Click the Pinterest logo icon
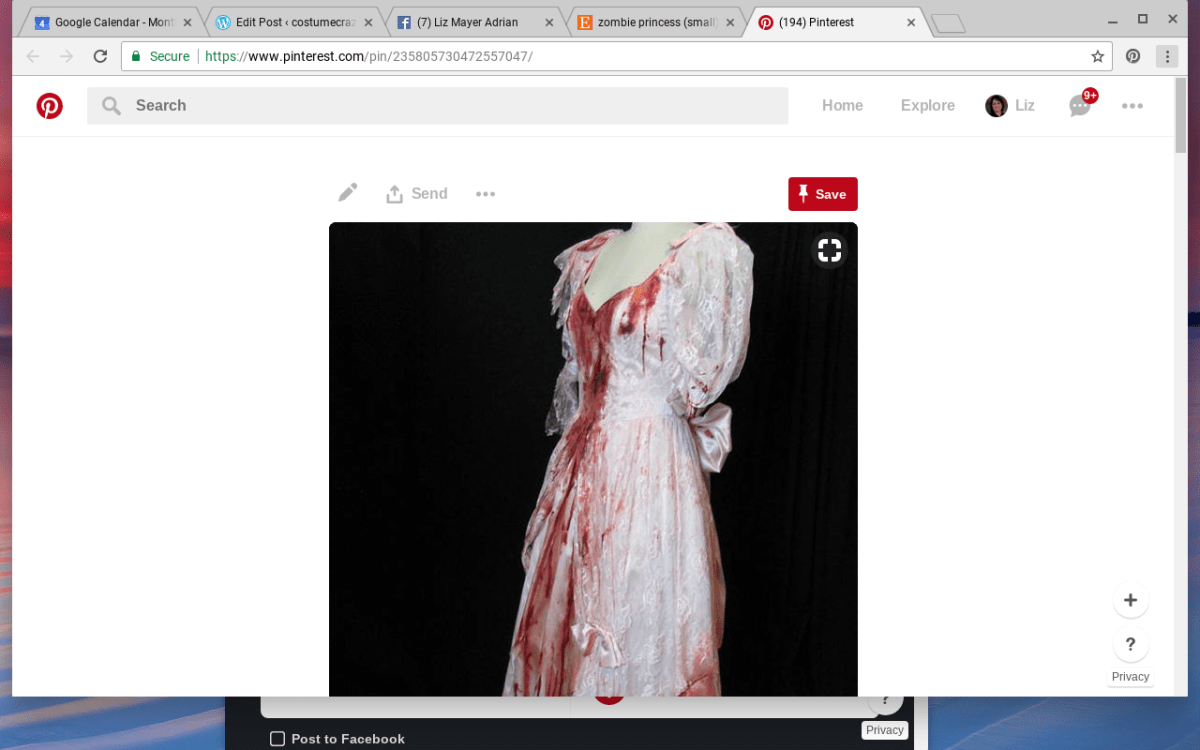1200x750 pixels. pos(50,106)
